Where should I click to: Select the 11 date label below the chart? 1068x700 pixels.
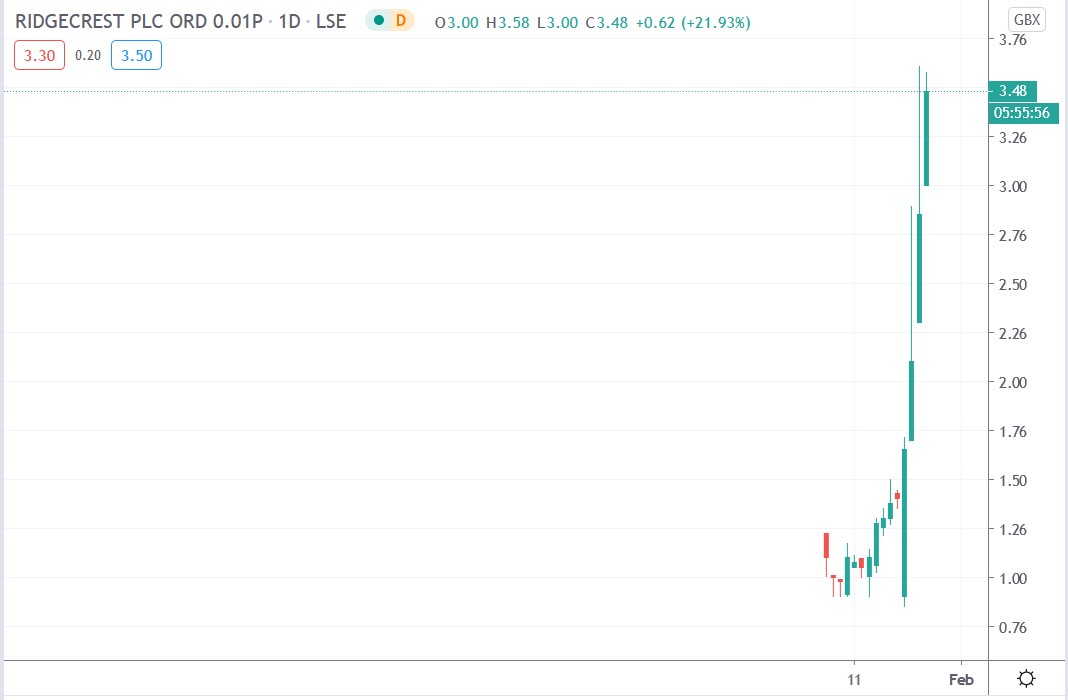tap(855, 679)
